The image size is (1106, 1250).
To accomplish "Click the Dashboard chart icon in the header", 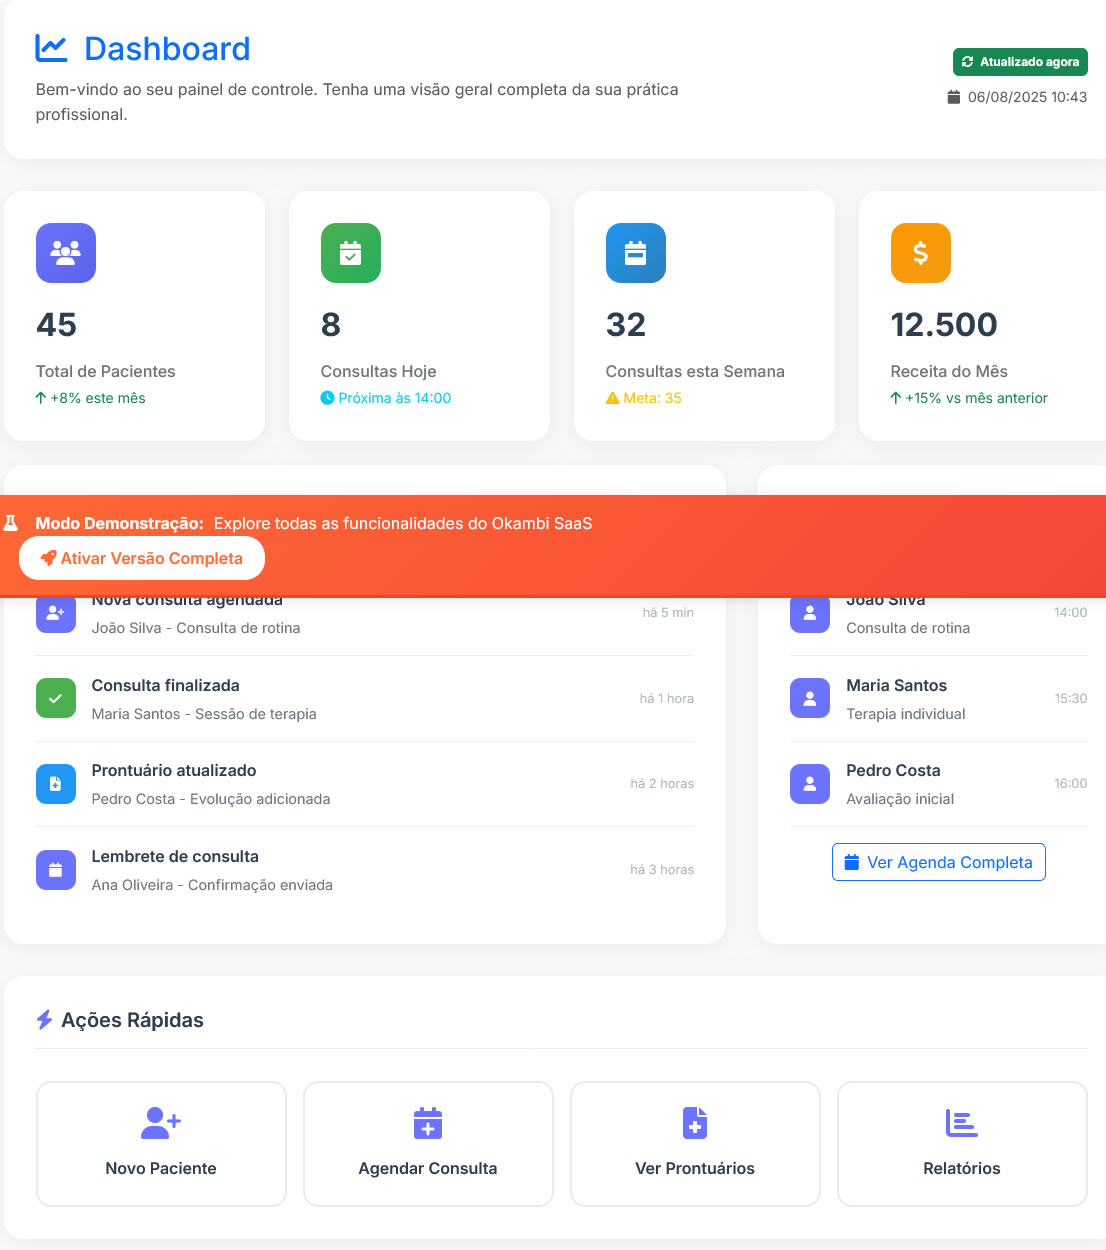I will click(x=51, y=47).
